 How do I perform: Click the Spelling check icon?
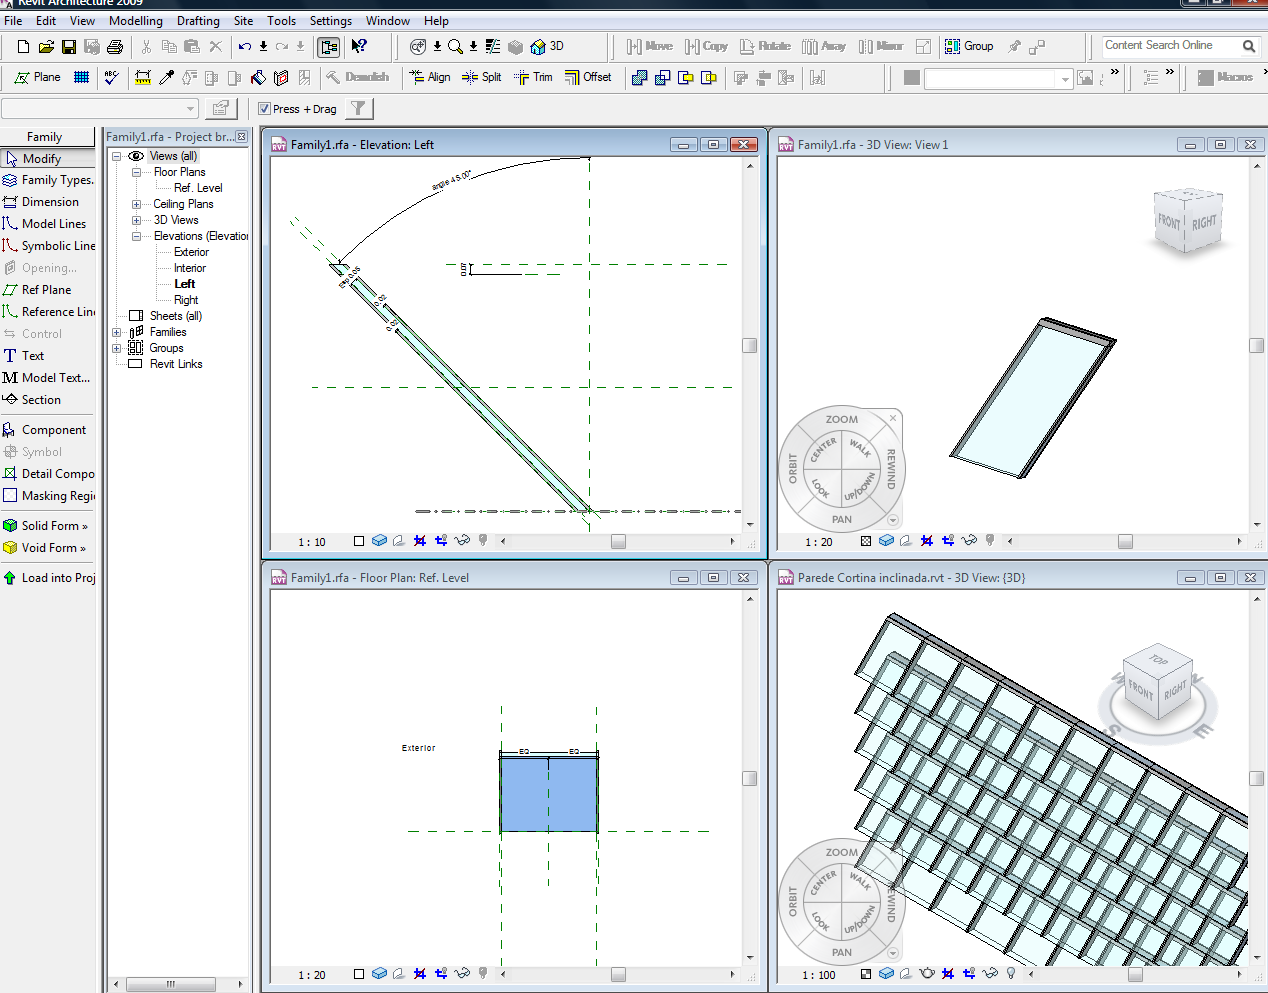click(111, 77)
